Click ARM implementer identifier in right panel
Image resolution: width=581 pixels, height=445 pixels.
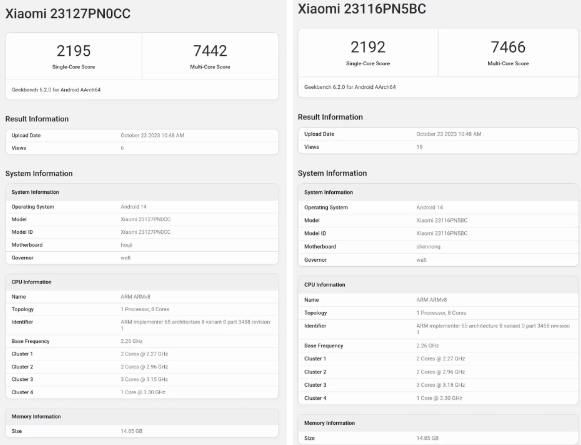tap(493, 329)
